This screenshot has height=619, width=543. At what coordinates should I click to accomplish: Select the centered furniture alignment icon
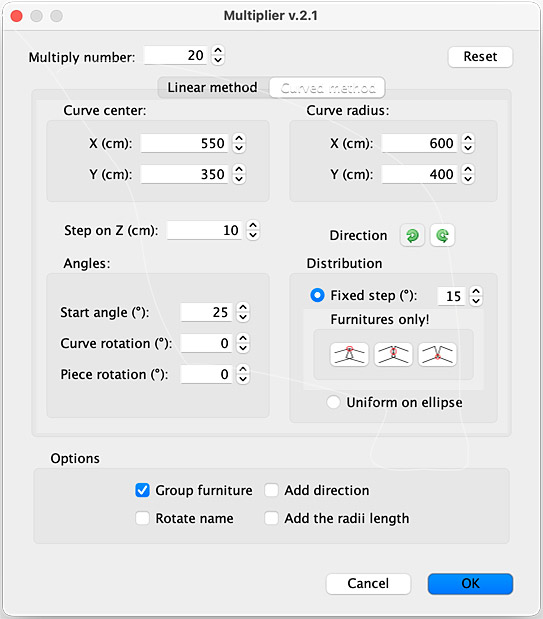(x=393, y=354)
